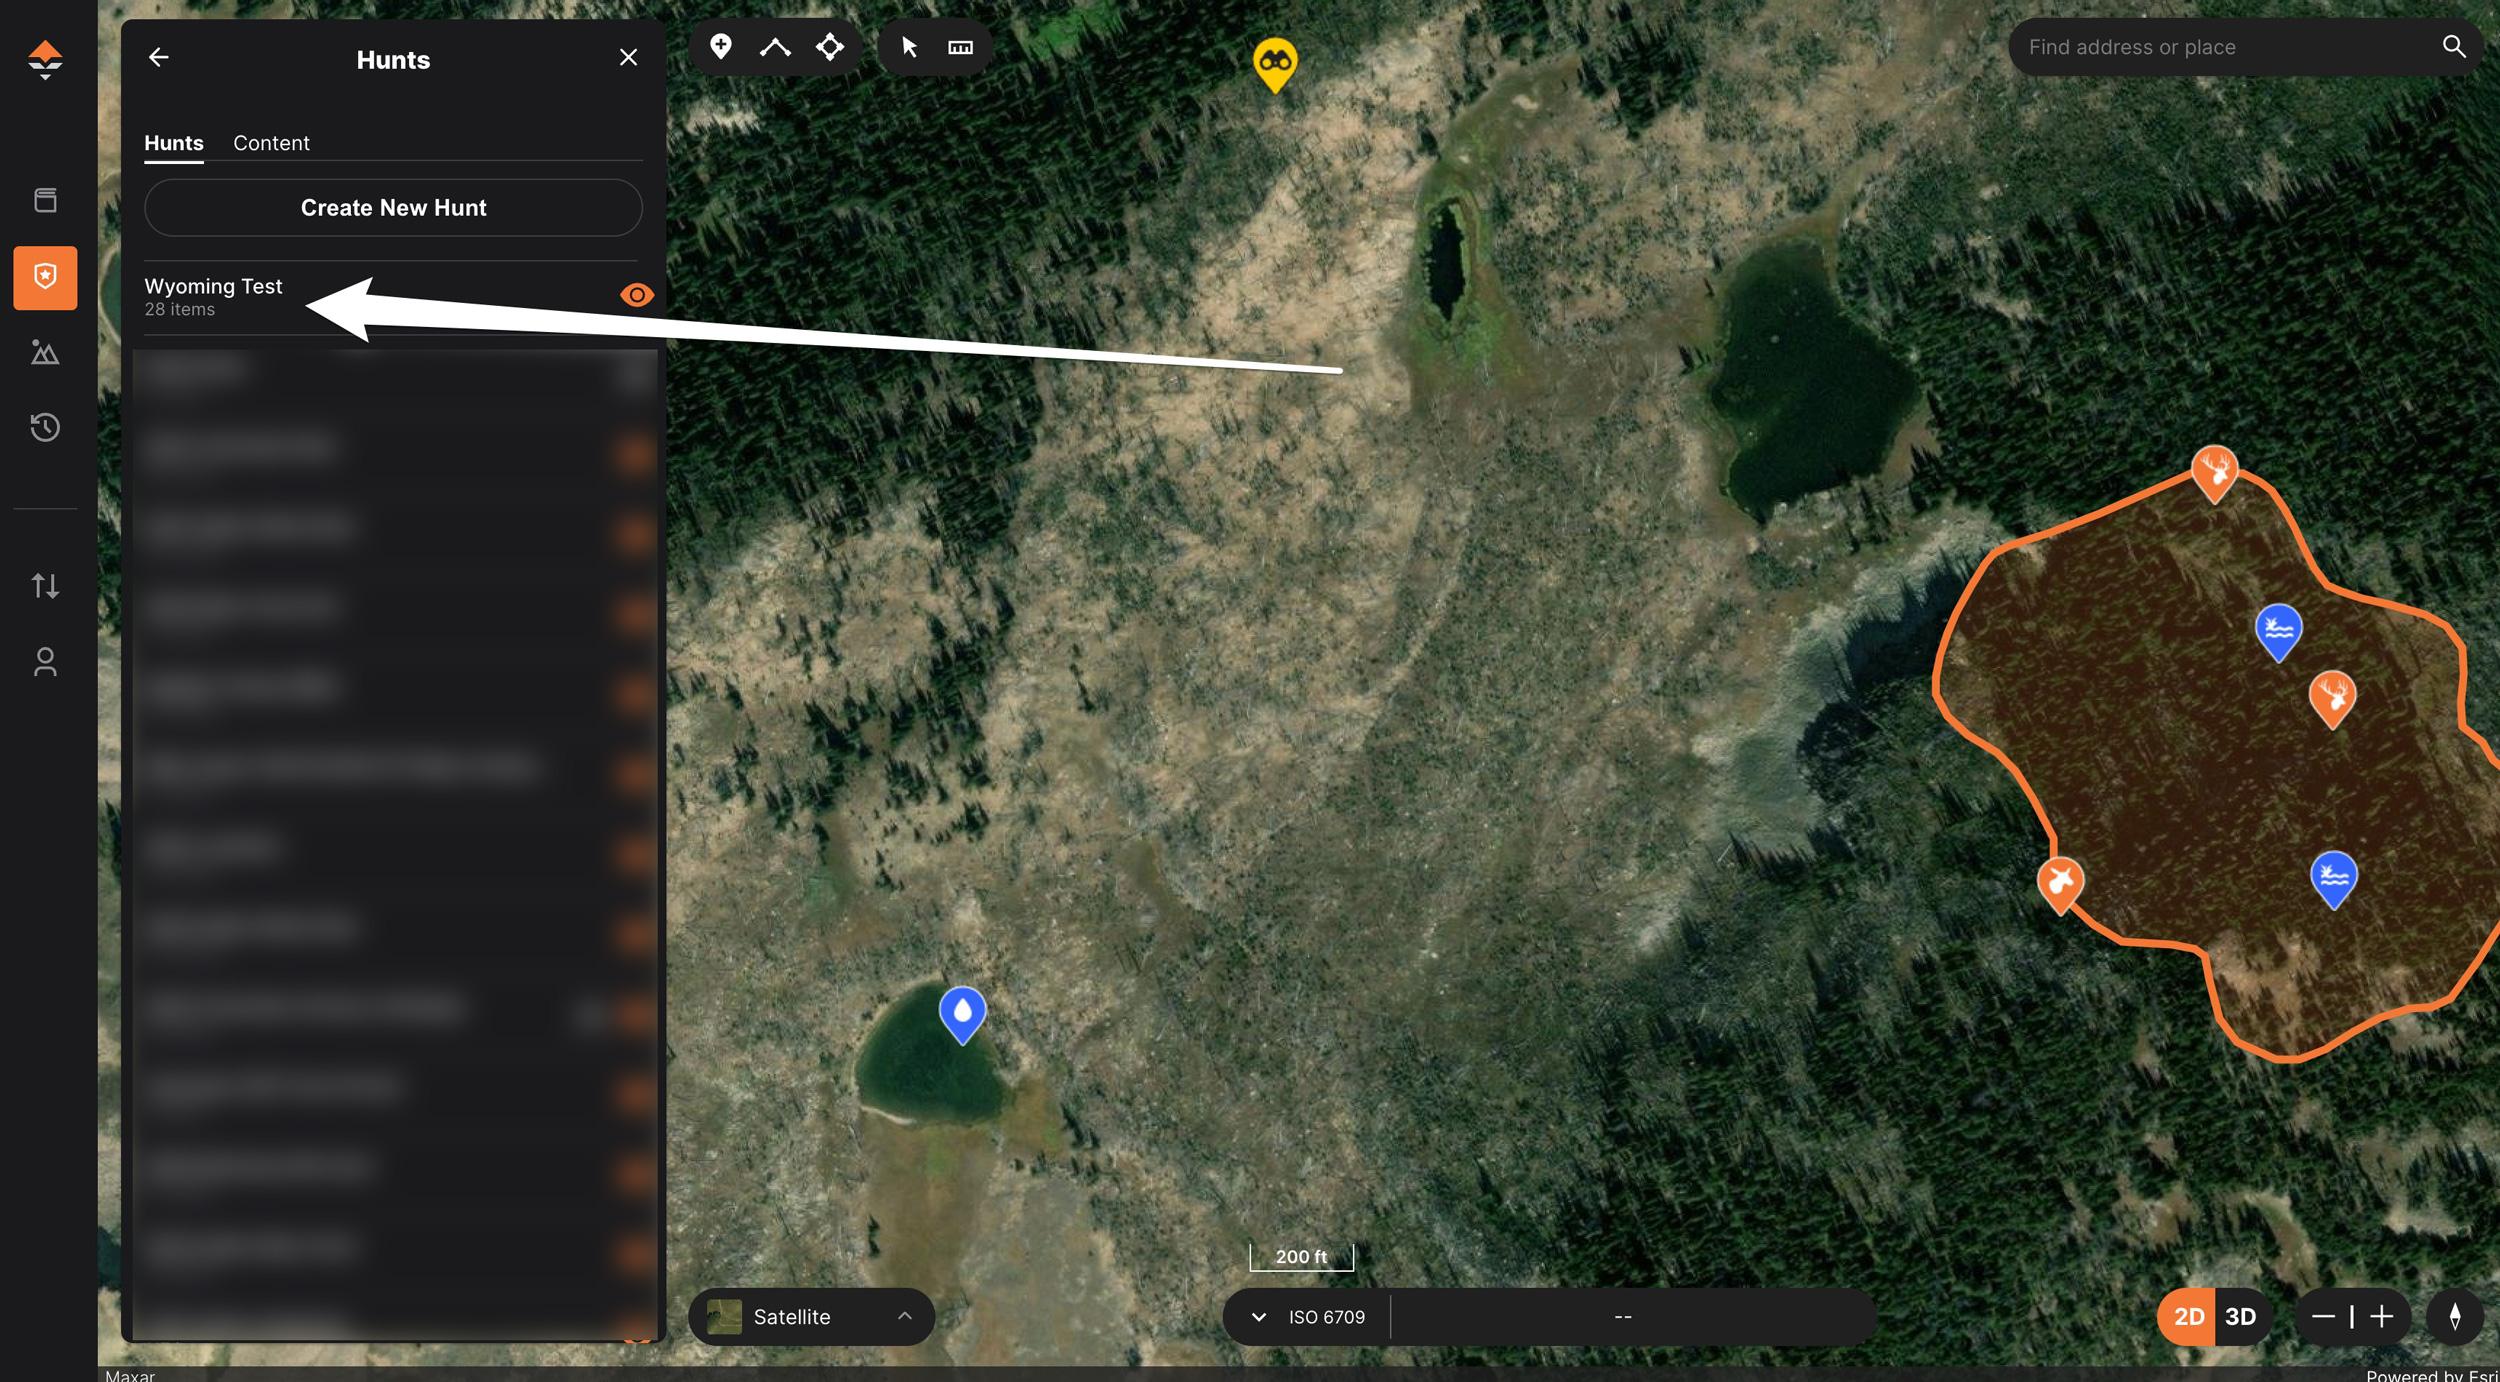Select the Hunts tab
This screenshot has width=2500, height=1382.
click(174, 142)
